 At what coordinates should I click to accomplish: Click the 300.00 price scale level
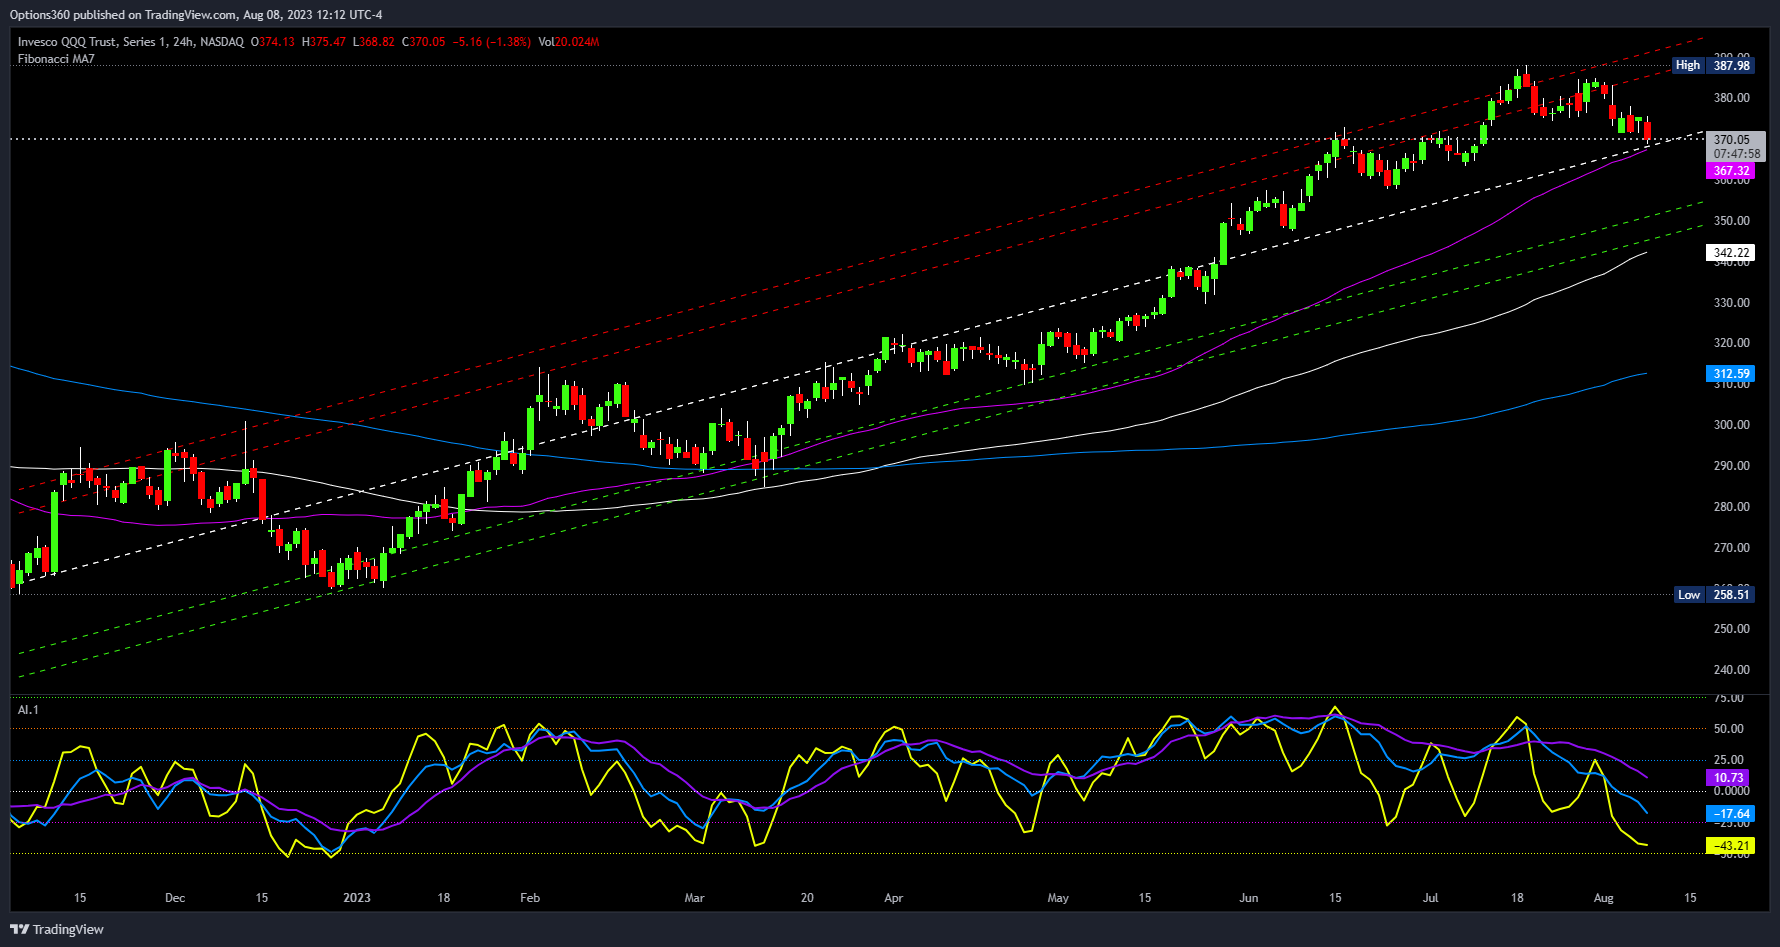click(x=1732, y=425)
